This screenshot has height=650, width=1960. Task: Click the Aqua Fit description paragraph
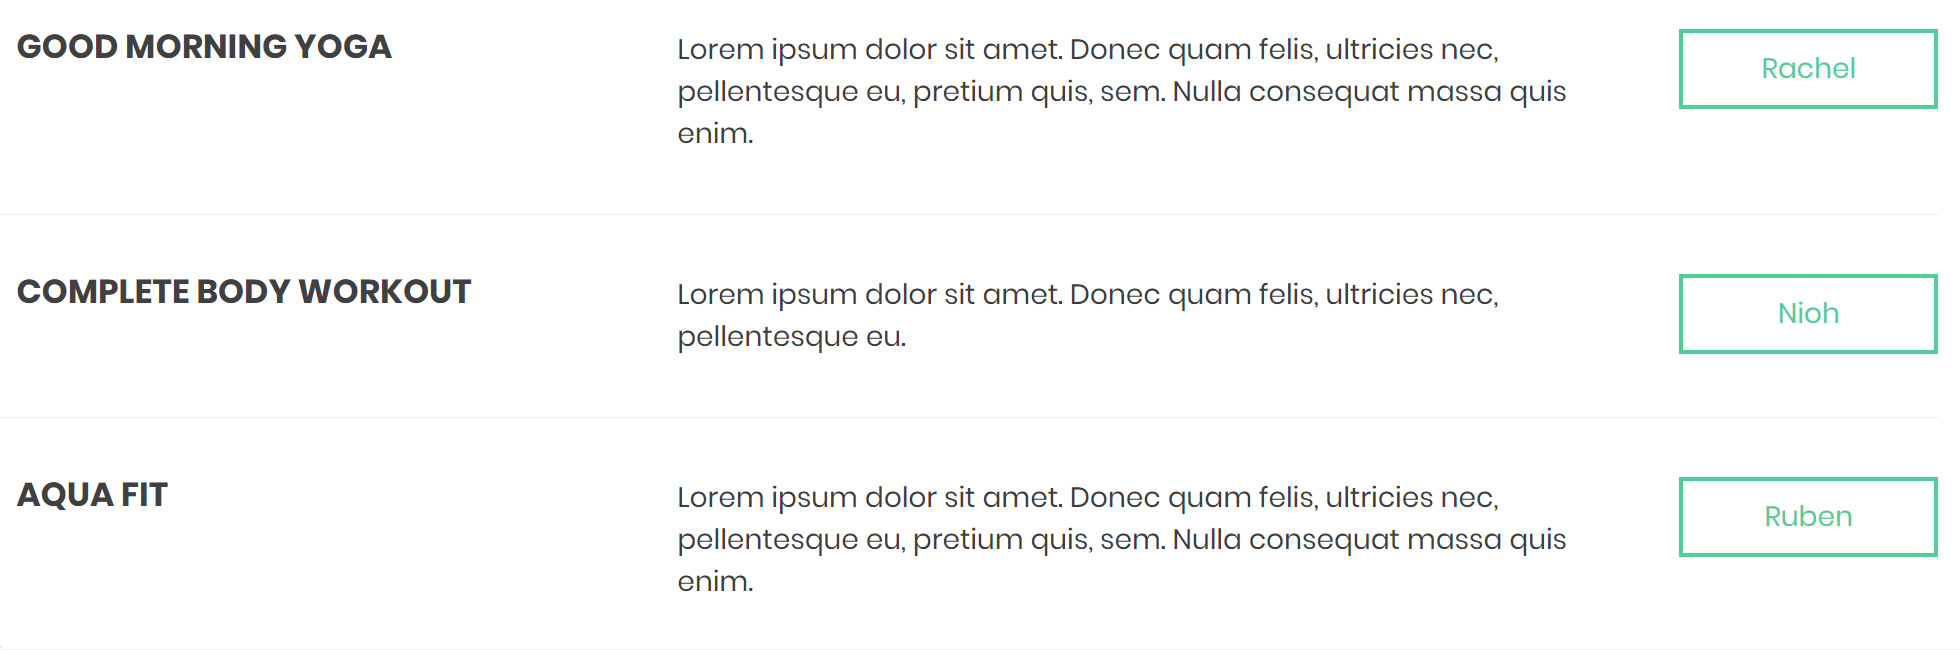coord(1120,539)
